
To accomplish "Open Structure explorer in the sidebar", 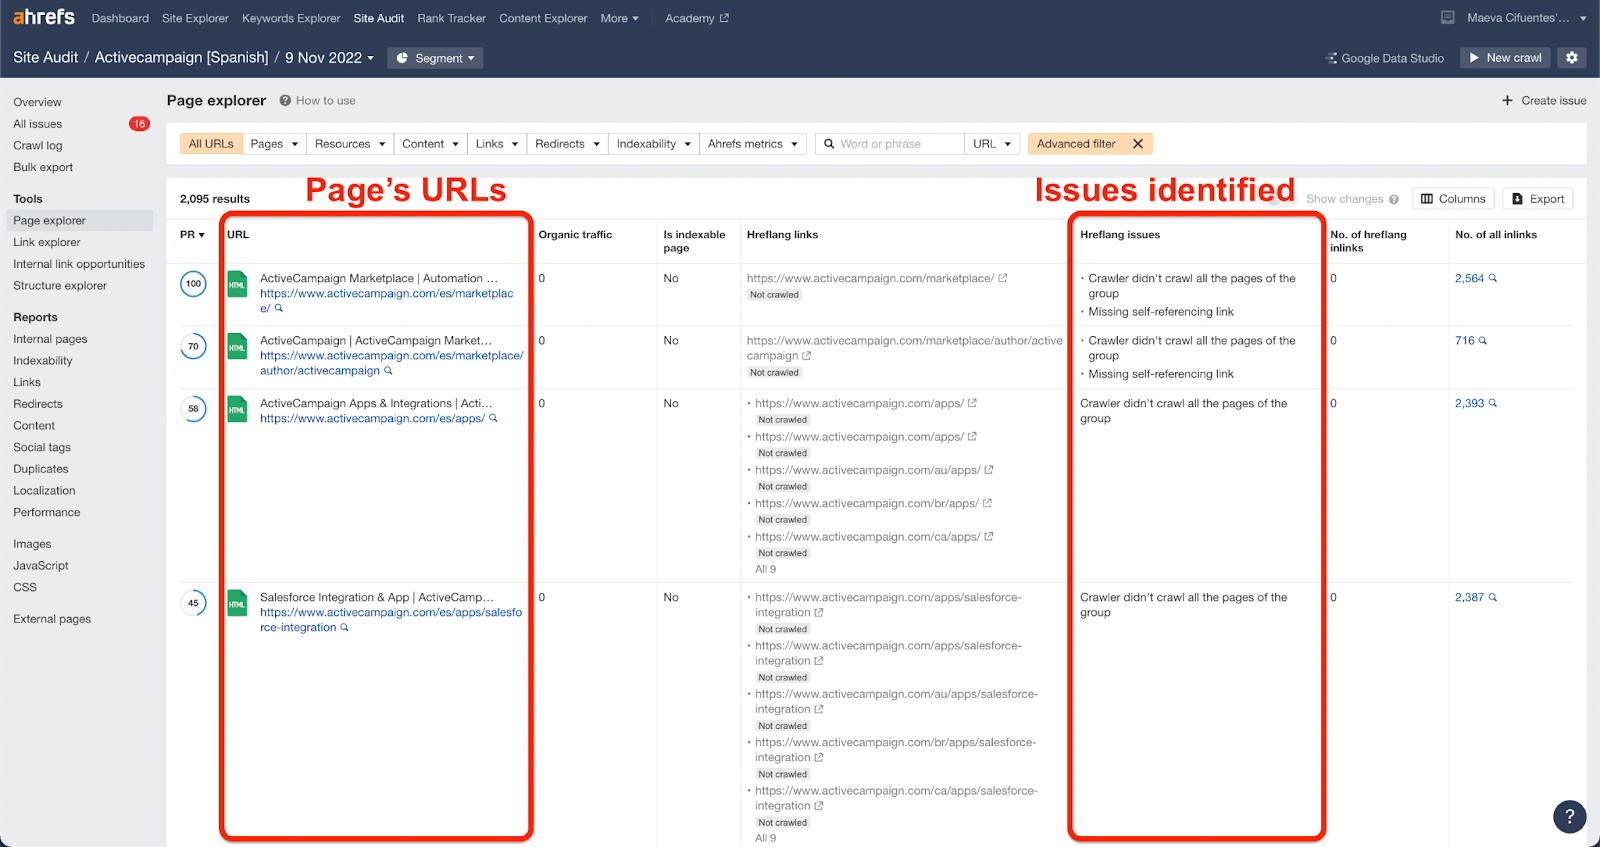I will [59, 286].
